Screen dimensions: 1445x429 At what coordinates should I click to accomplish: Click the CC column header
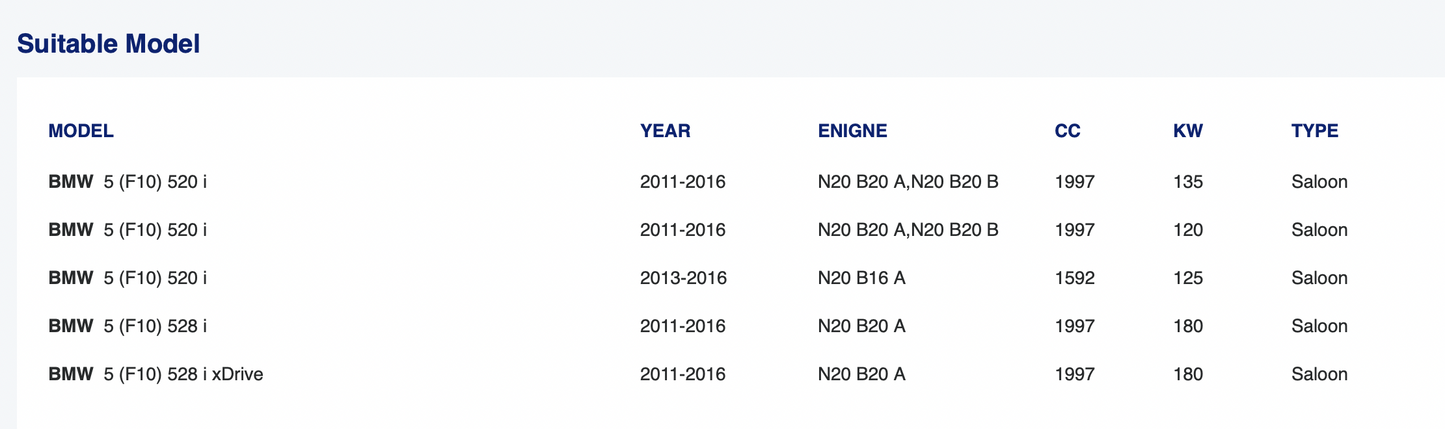pos(1067,131)
